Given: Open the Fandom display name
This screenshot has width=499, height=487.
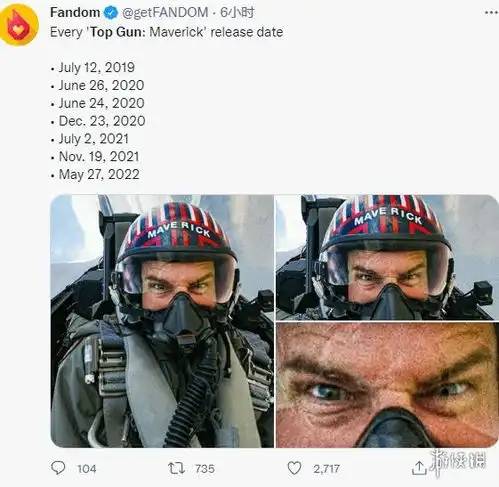Looking at the screenshot, I should click(x=75, y=12).
